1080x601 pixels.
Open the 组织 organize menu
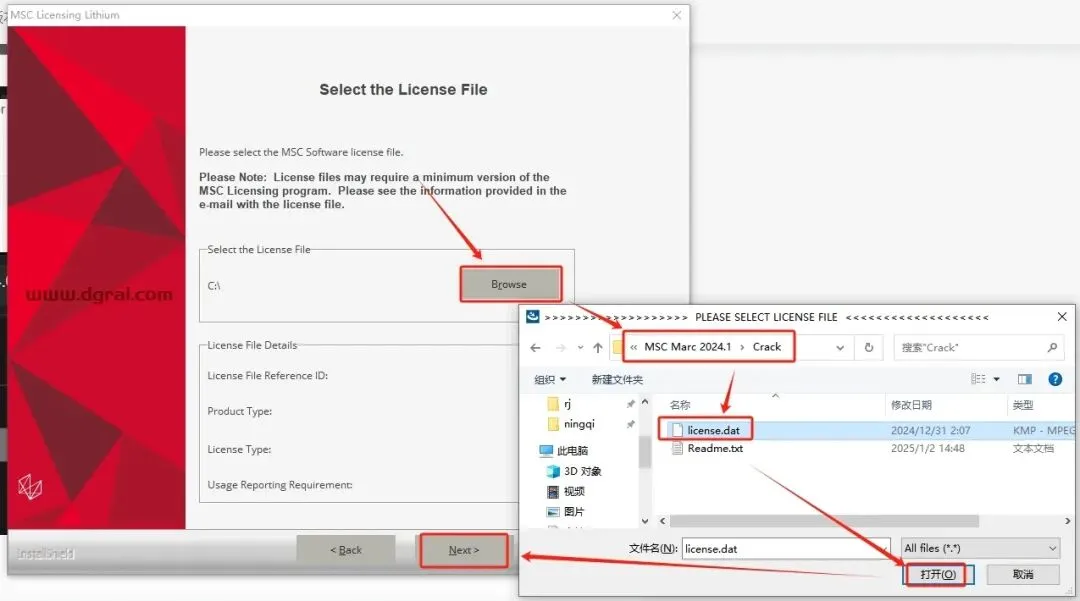pyautogui.click(x=550, y=379)
